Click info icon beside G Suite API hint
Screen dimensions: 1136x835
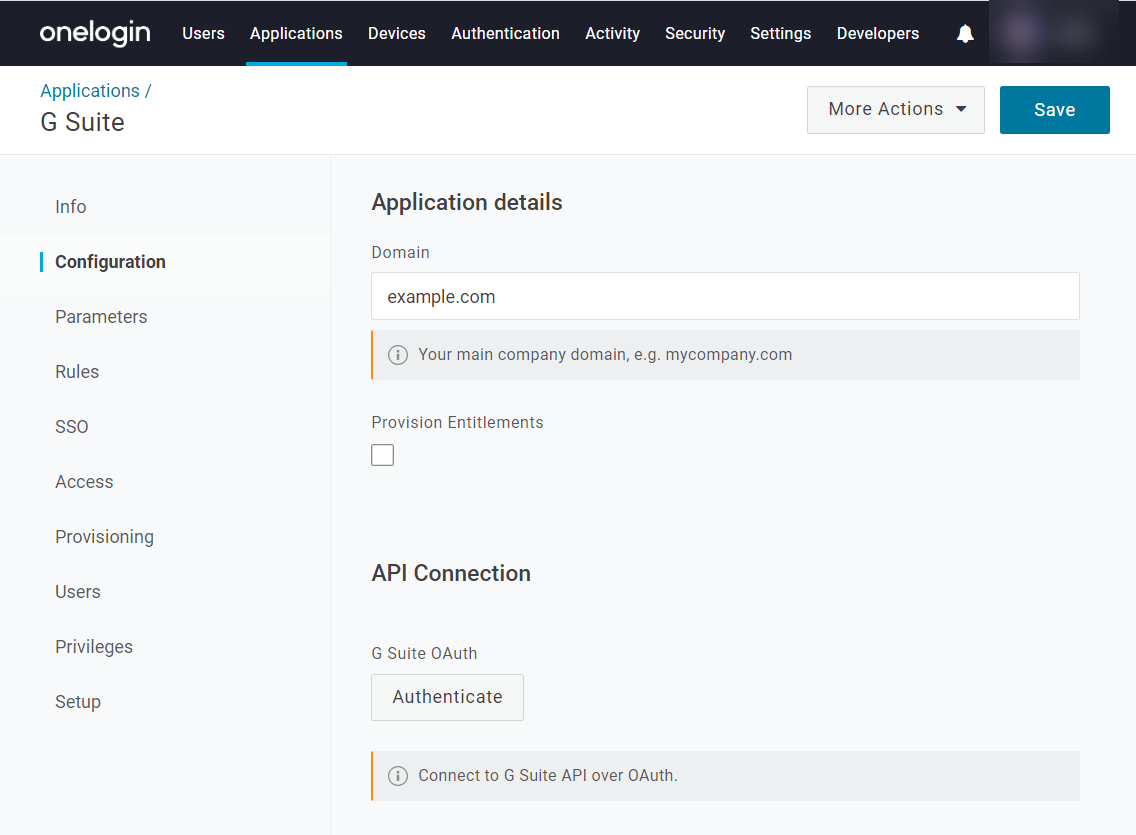[398, 776]
